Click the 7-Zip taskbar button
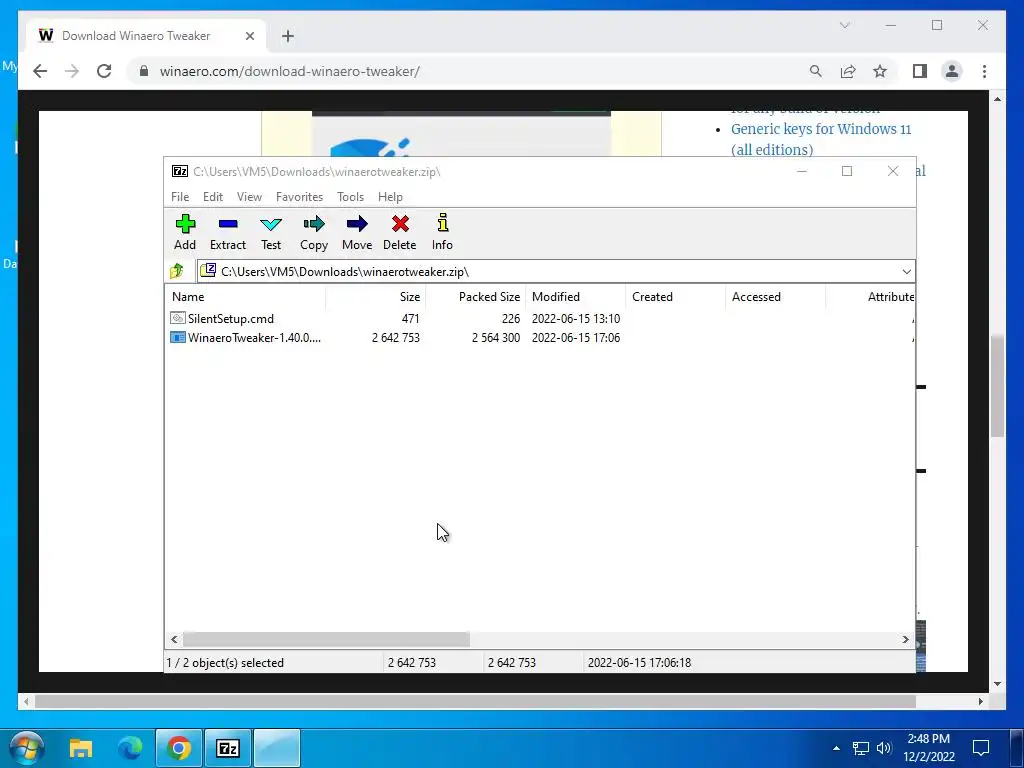Image resolution: width=1024 pixels, height=768 pixels. (x=227, y=748)
